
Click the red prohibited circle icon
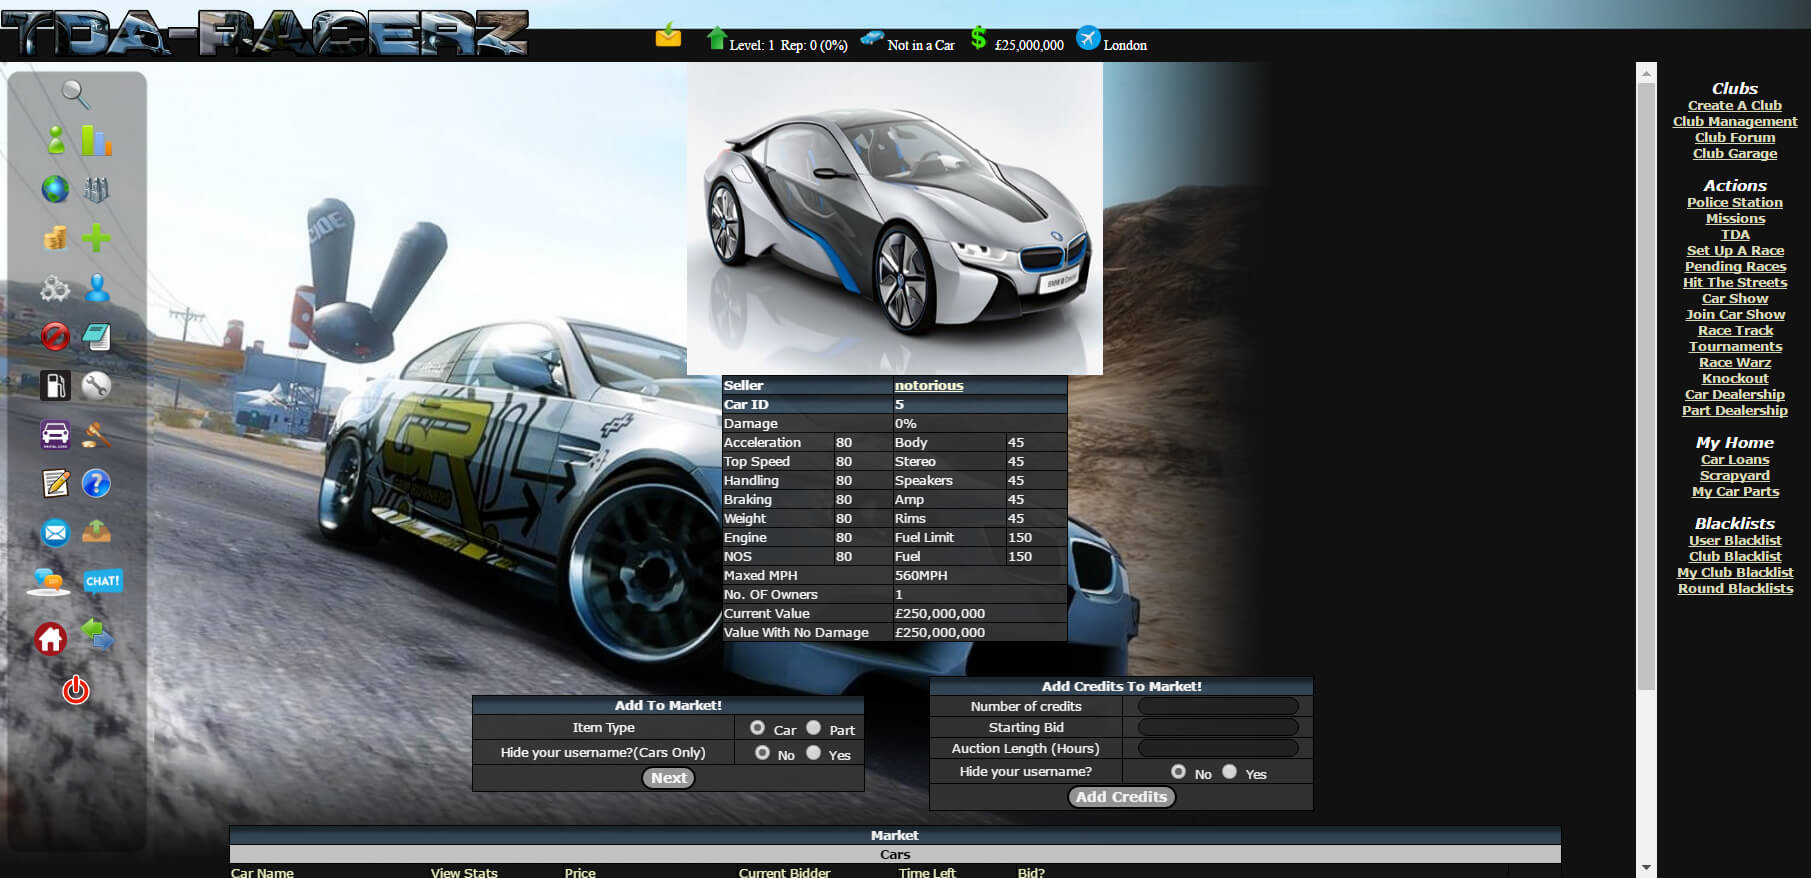55,337
